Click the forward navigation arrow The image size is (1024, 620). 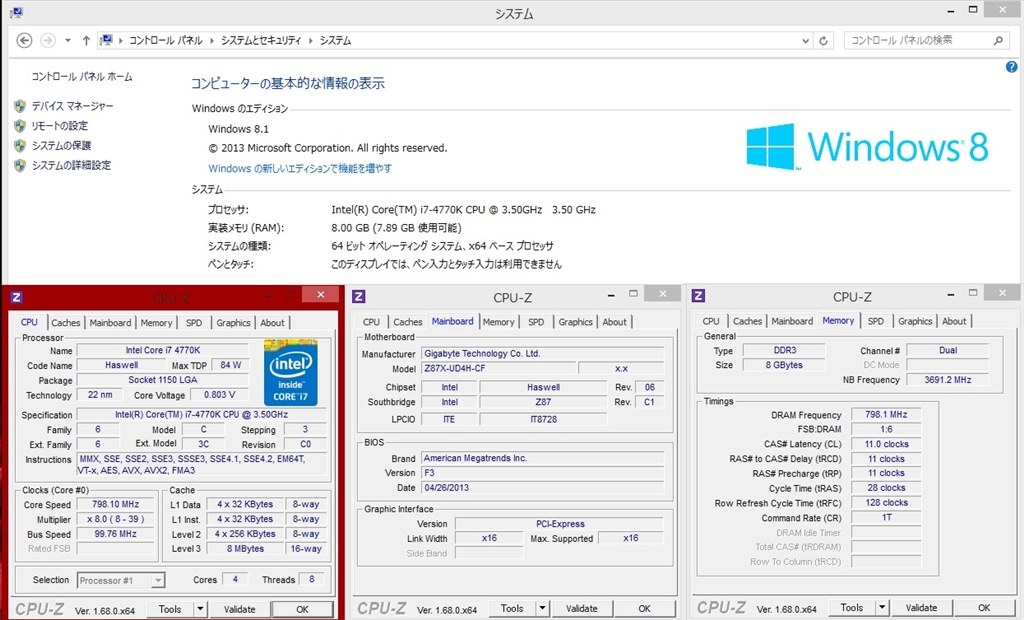click(48, 41)
